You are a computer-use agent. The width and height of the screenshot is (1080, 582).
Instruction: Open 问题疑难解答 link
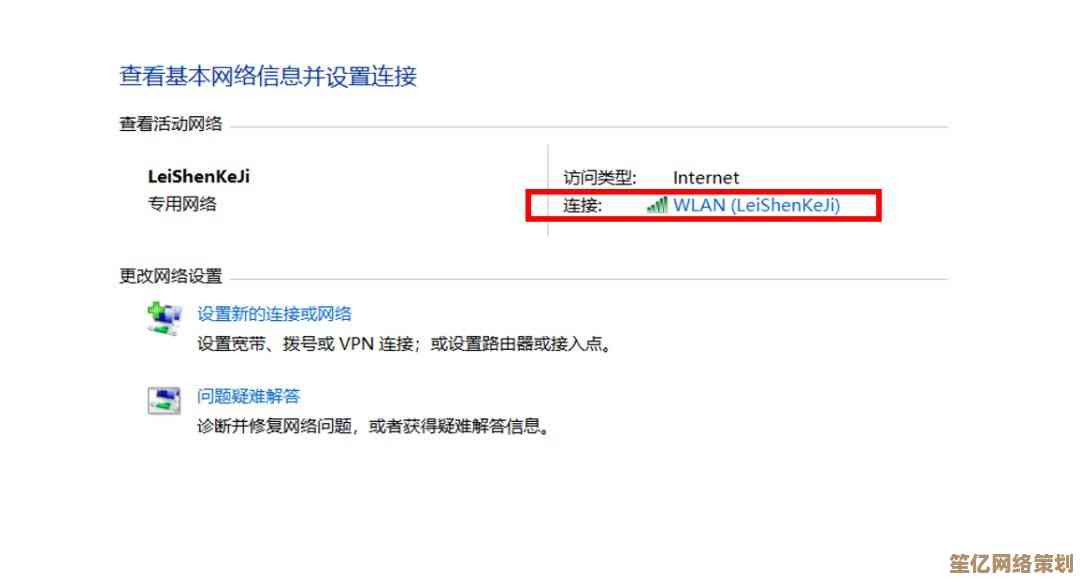(x=249, y=396)
